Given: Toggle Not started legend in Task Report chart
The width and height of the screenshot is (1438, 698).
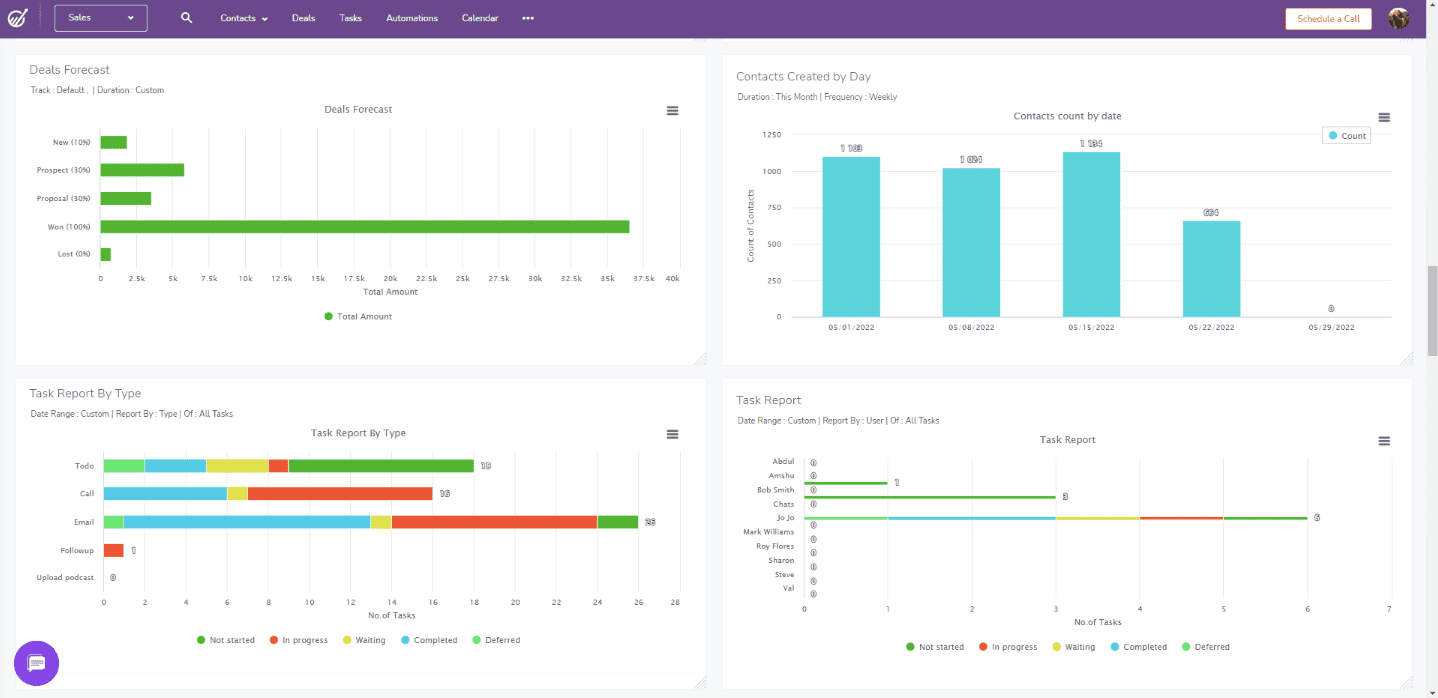Looking at the screenshot, I should pyautogui.click(x=935, y=647).
